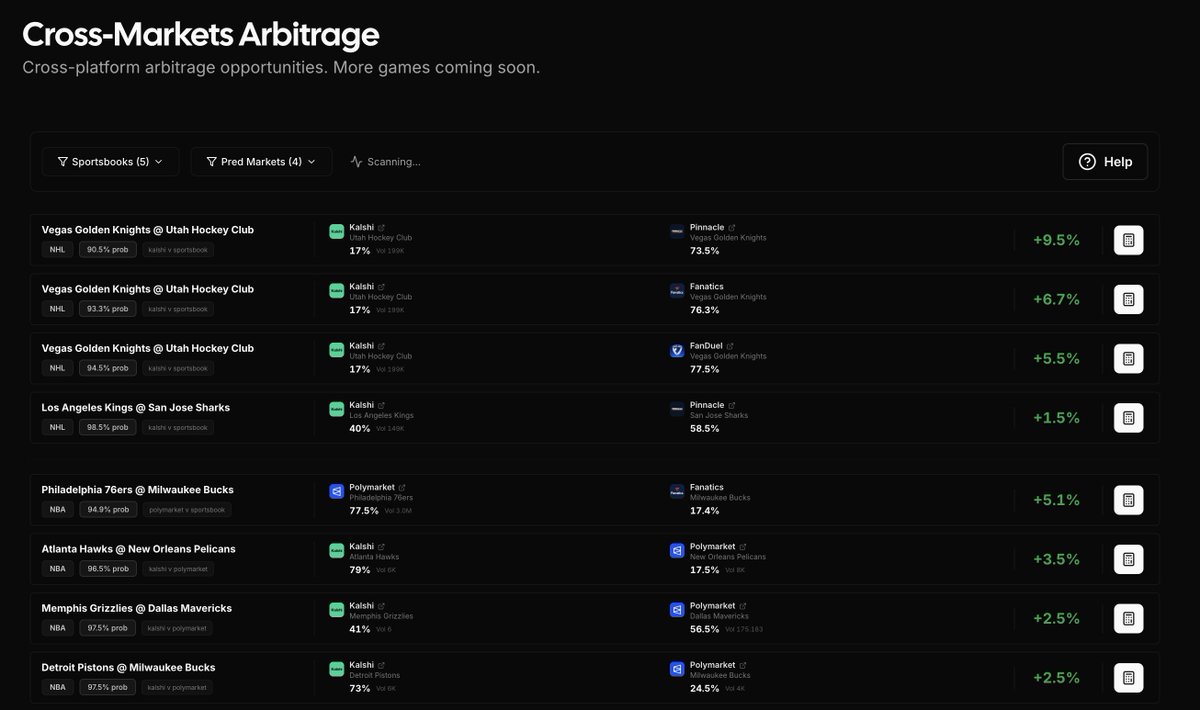Click the 40% Los Angeles Kings odds
The width and height of the screenshot is (1200, 710).
click(x=360, y=428)
